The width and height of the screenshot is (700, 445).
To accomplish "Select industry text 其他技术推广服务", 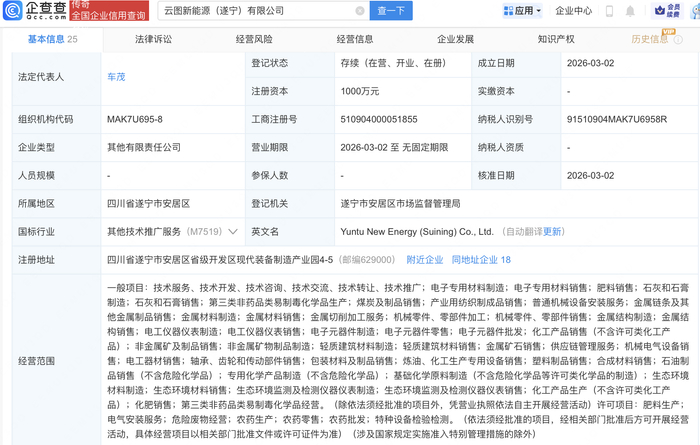I will tap(144, 232).
